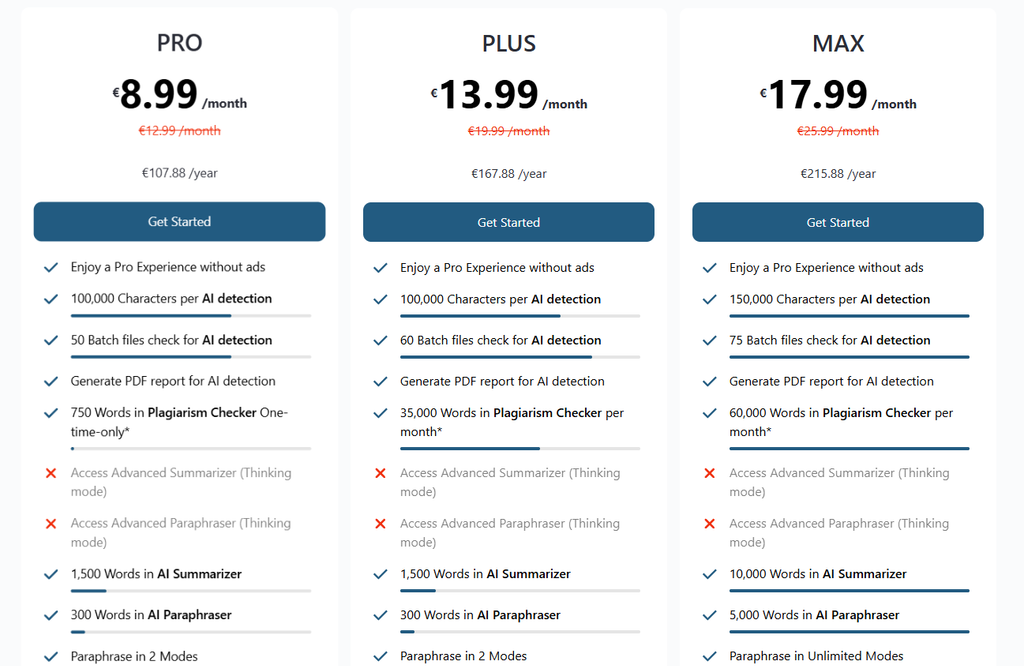The height and width of the screenshot is (666, 1024).
Task: Click MAX's '5,000 Words in AI Paraphraser'
Action: tap(814, 615)
